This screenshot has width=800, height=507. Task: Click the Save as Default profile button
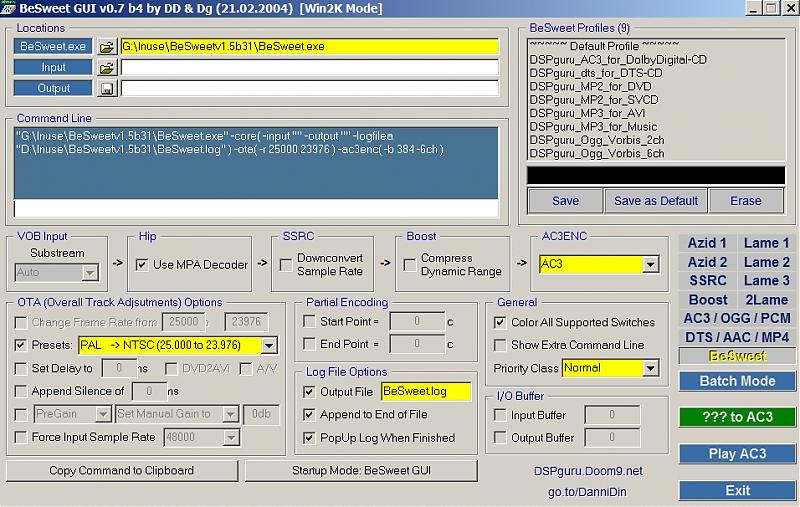(655, 201)
